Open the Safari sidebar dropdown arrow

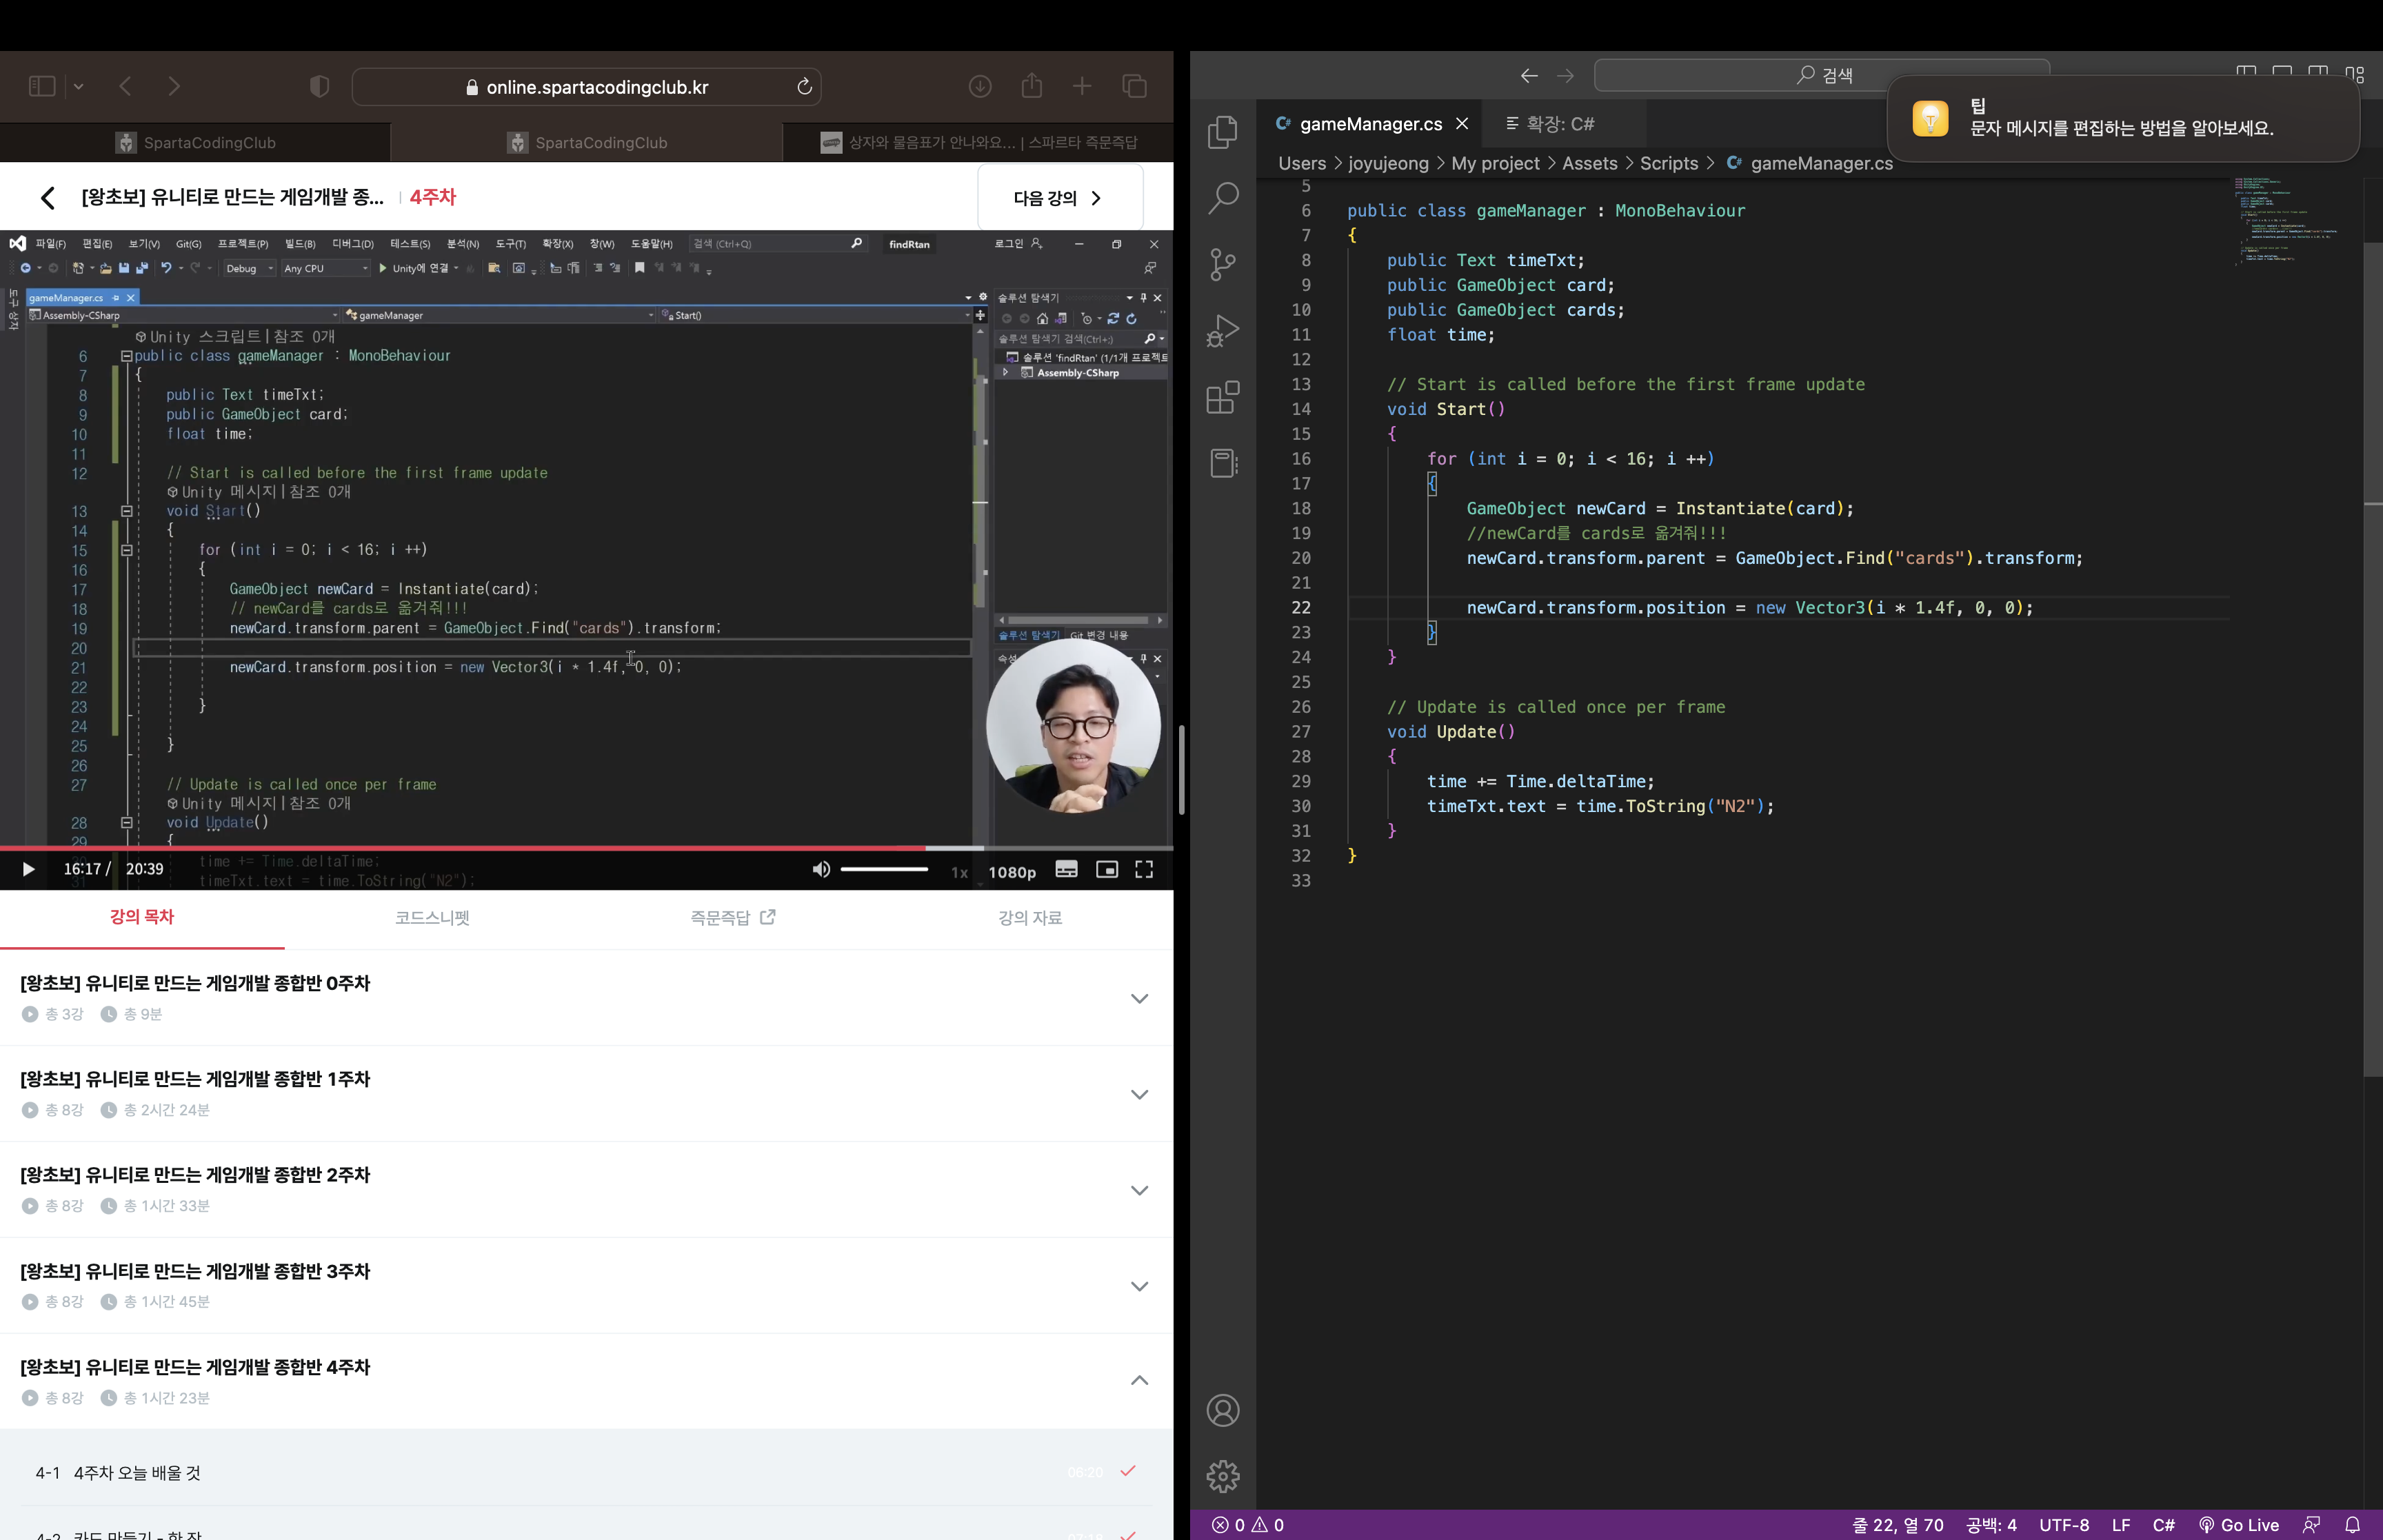click(x=78, y=86)
